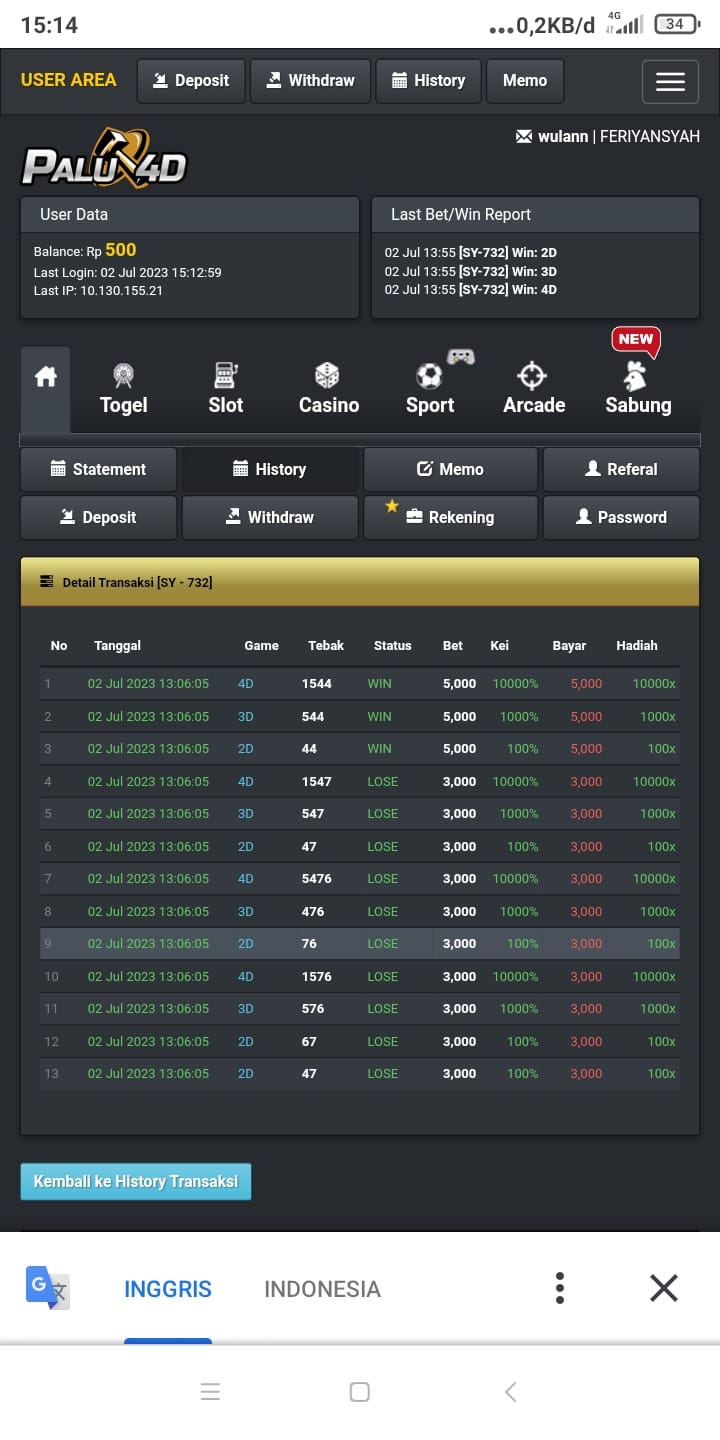720x1440 pixels.
Task: Open Google Translate options menu (three dots)
Action: [x=560, y=1288]
